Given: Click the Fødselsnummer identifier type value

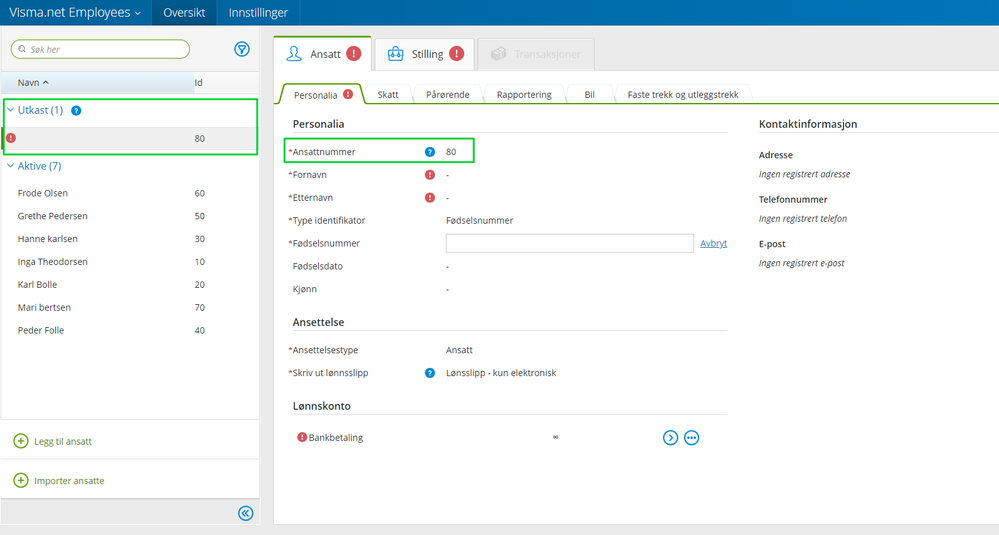Looking at the screenshot, I should (479, 220).
